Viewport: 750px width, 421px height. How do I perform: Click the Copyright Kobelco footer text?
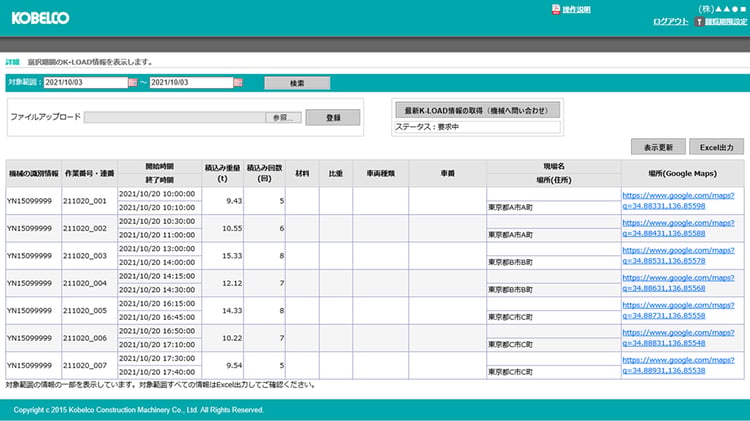click(139, 410)
